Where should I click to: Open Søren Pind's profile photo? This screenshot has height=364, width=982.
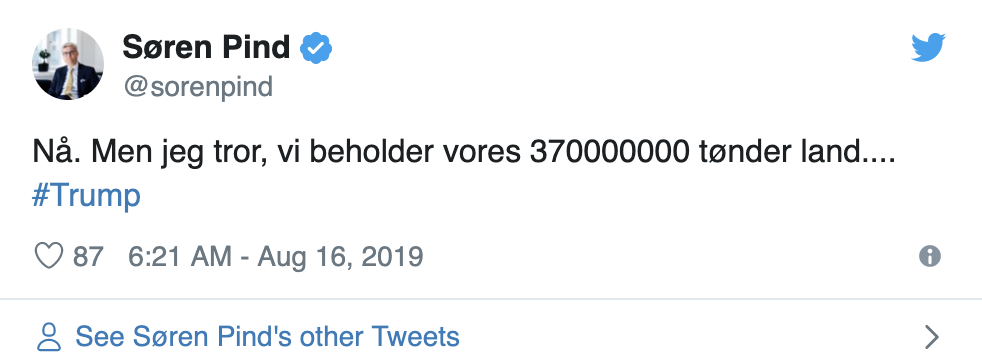(68, 64)
